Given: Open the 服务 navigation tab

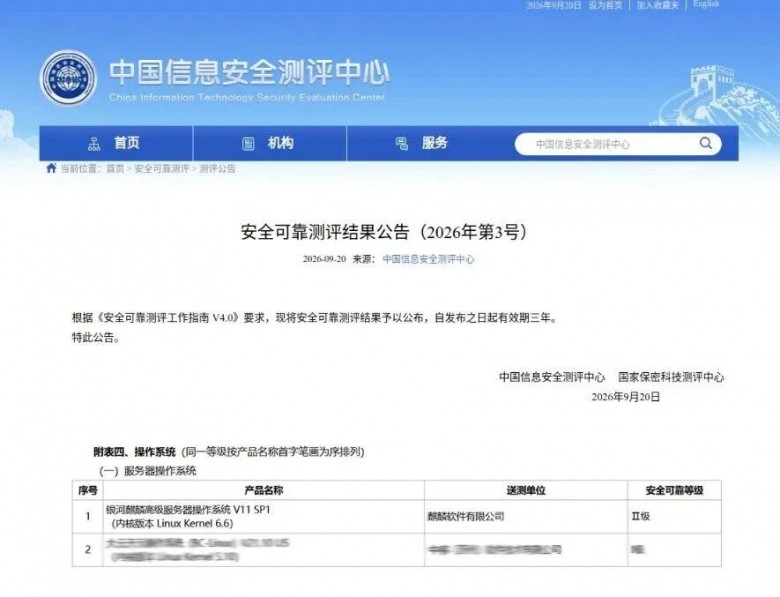Looking at the screenshot, I should (423, 143).
